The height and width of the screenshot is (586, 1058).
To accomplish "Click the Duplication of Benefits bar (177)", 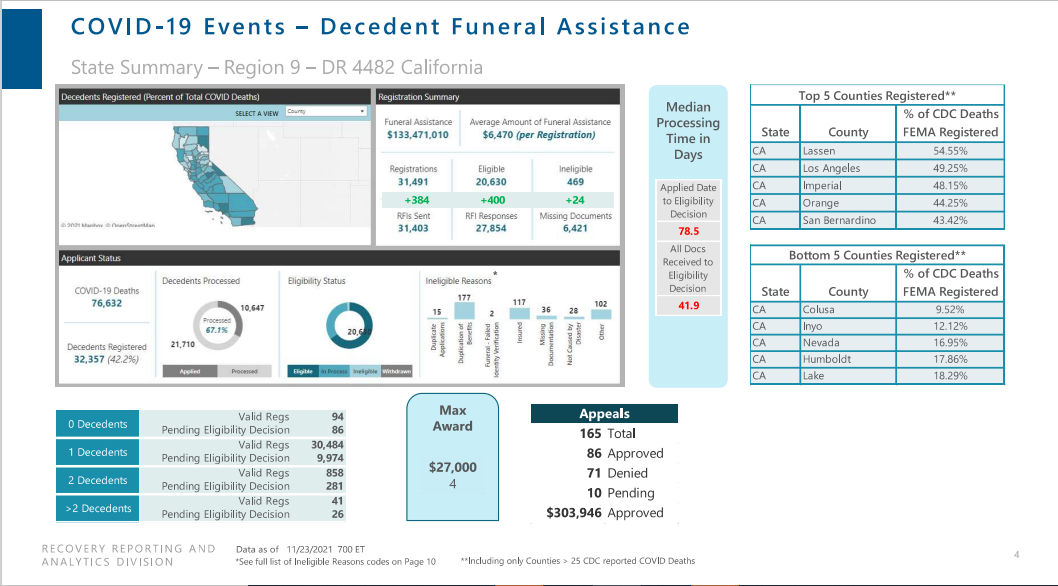I will tap(464, 311).
